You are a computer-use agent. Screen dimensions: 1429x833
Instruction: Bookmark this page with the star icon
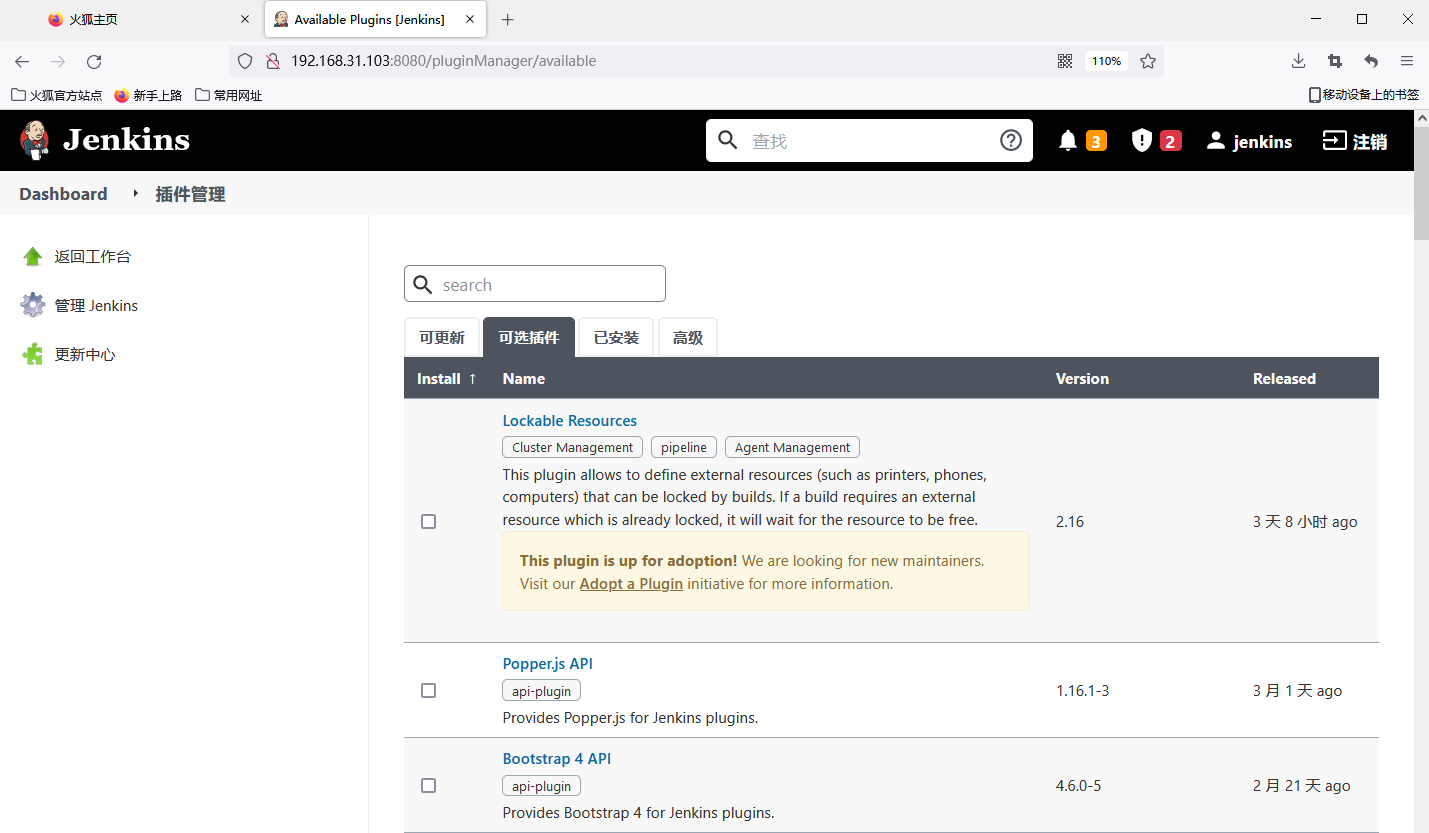coord(1148,61)
